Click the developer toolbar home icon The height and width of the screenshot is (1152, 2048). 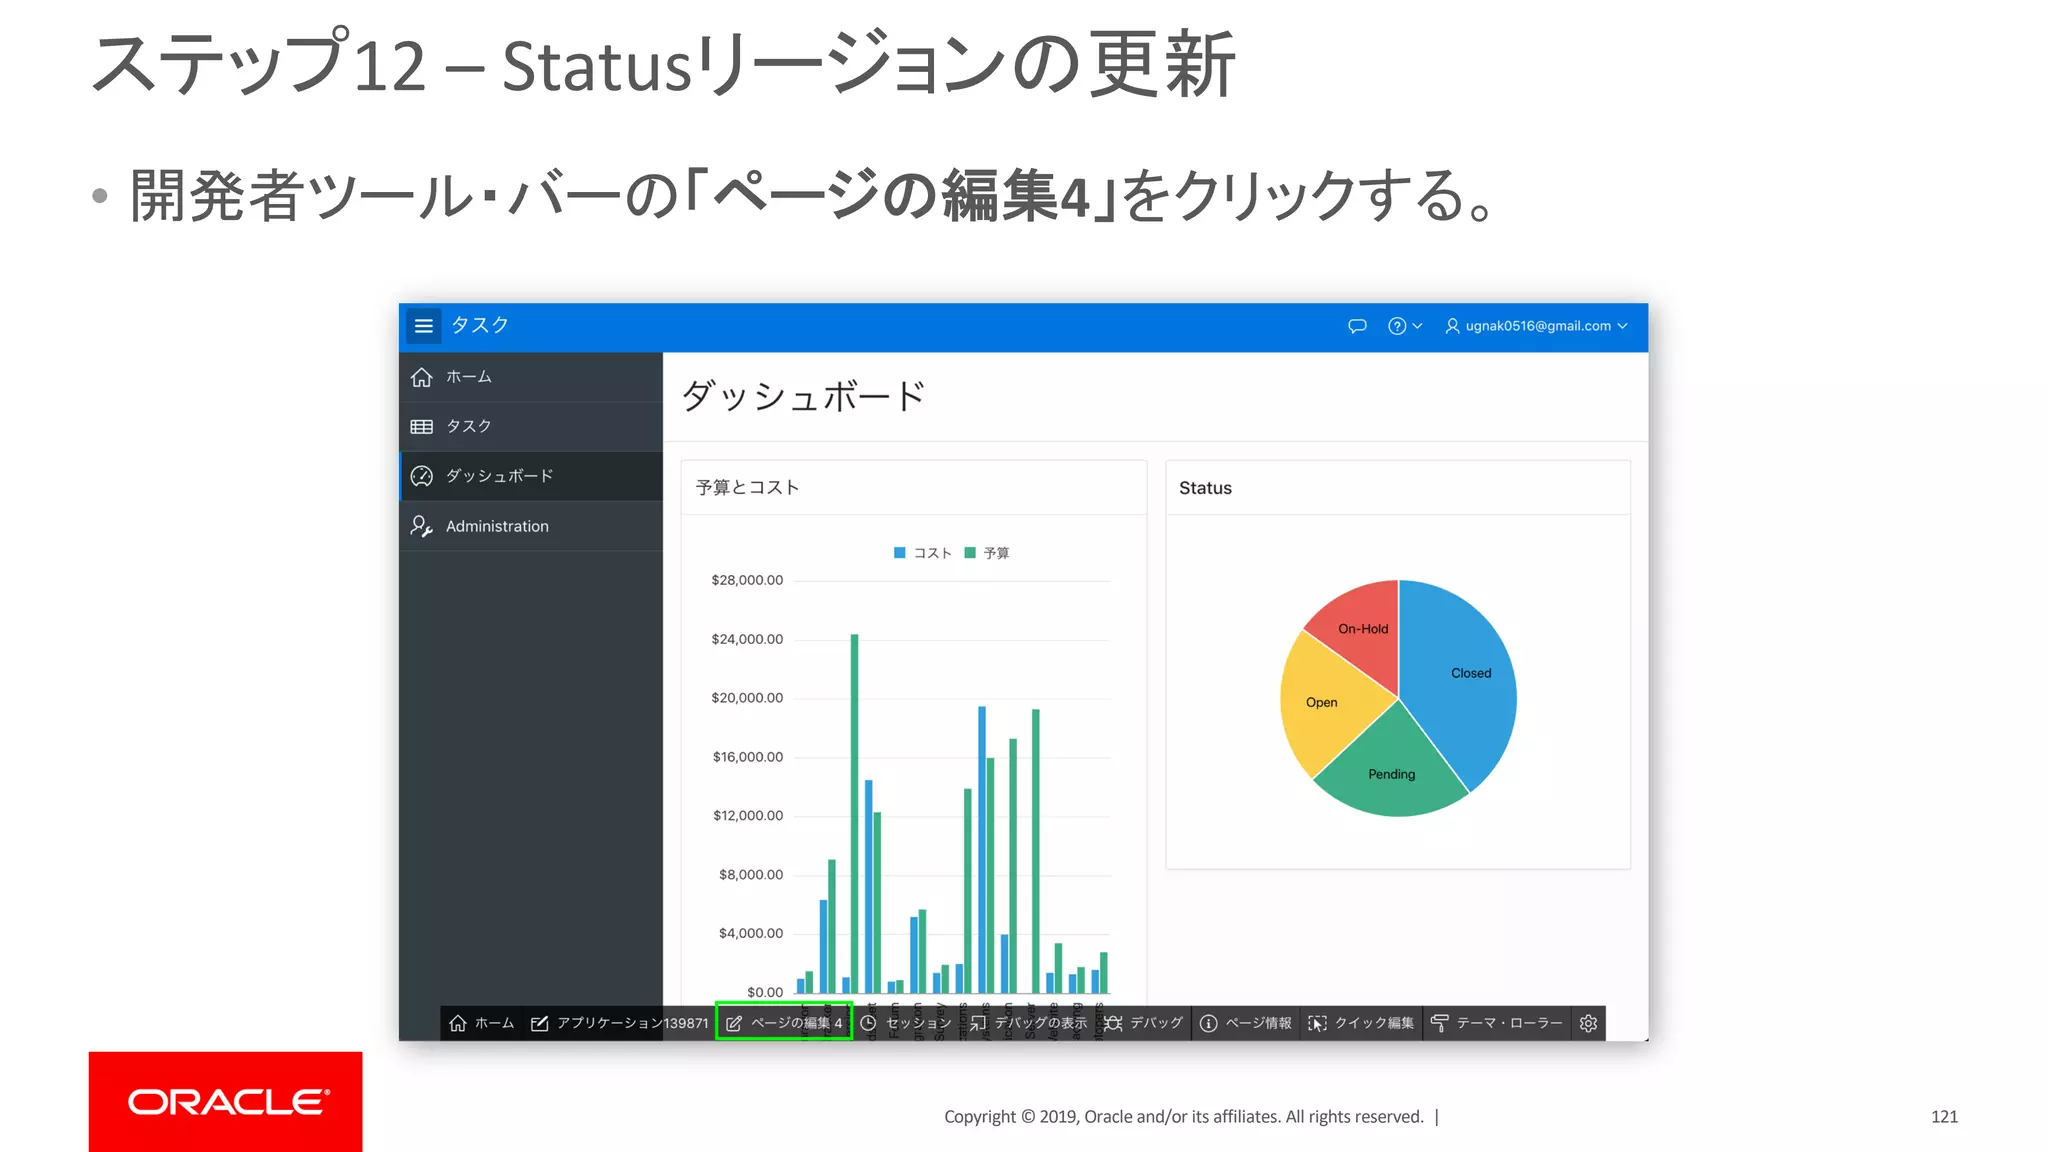(458, 1023)
